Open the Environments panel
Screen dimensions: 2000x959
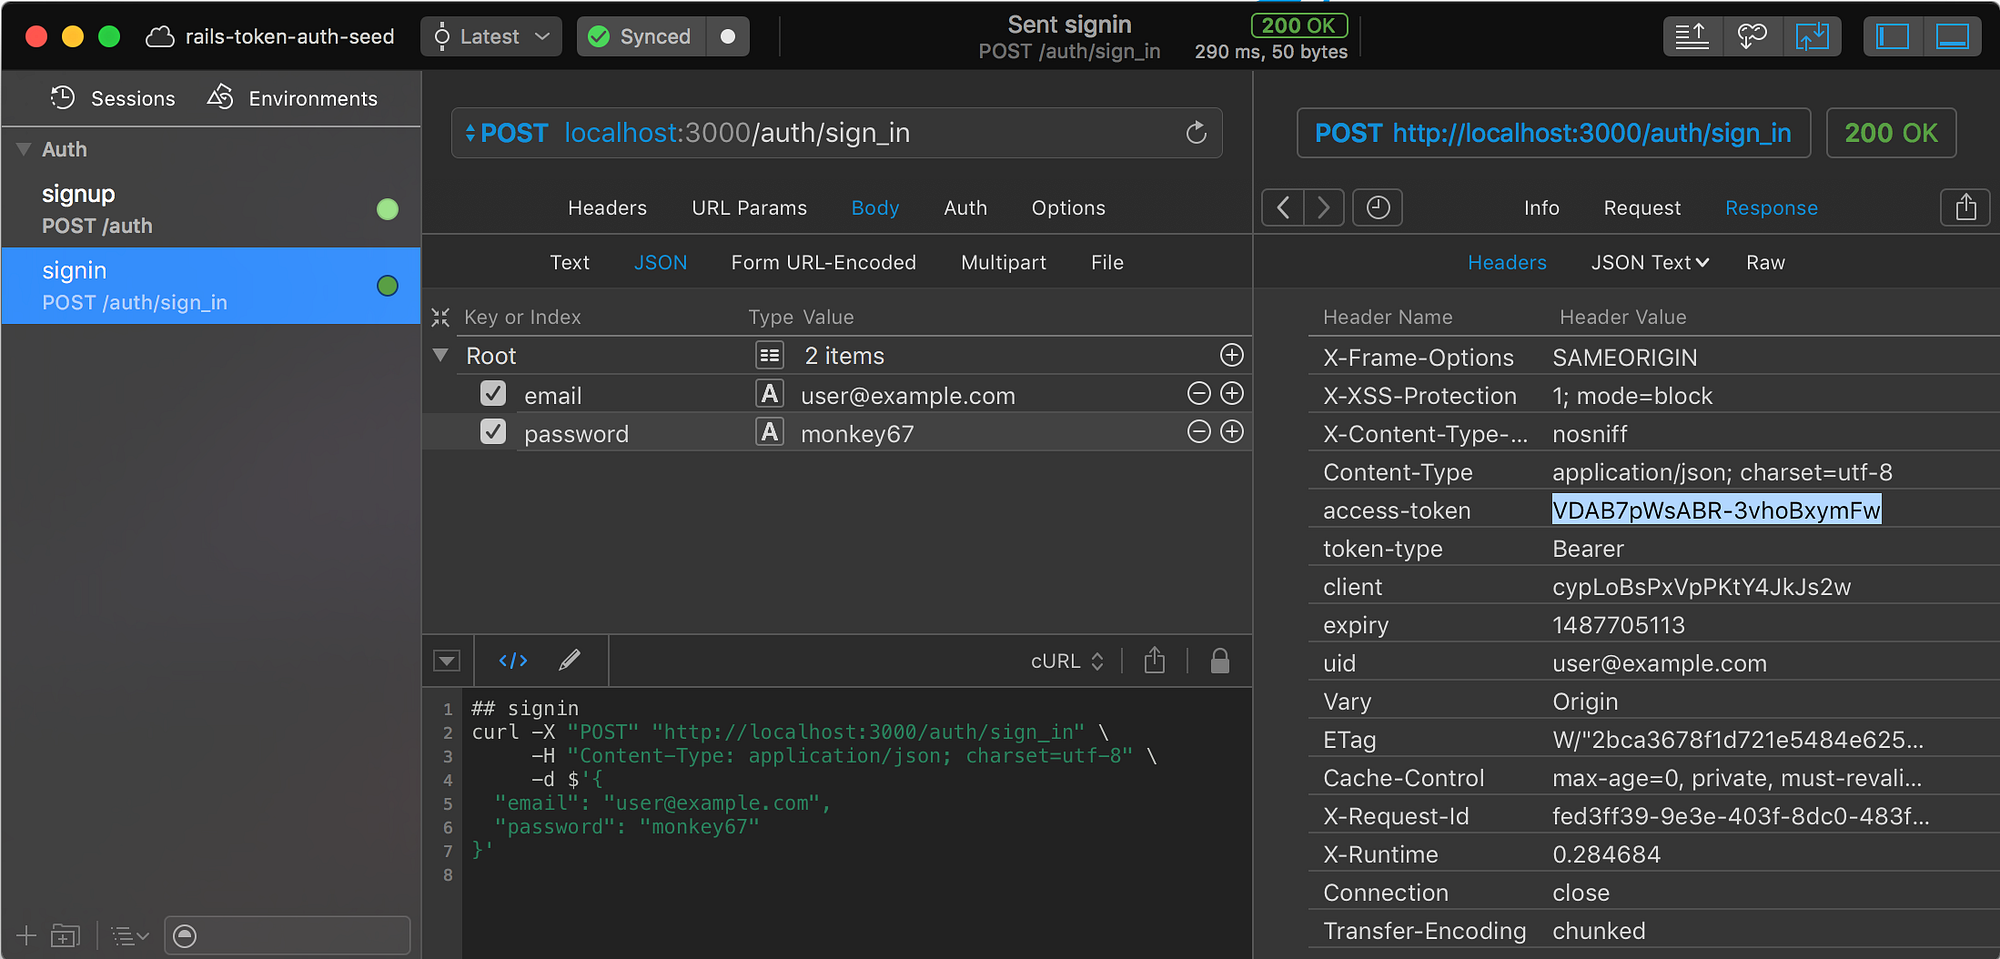[x=293, y=98]
